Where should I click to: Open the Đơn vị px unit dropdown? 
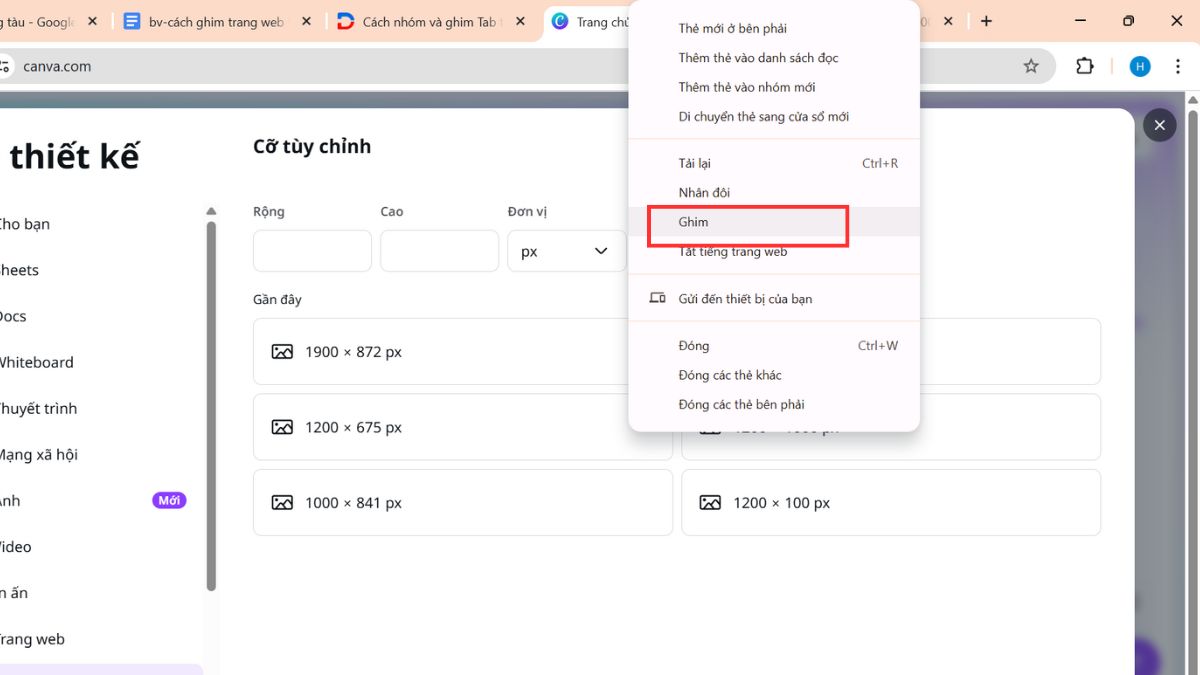[566, 251]
